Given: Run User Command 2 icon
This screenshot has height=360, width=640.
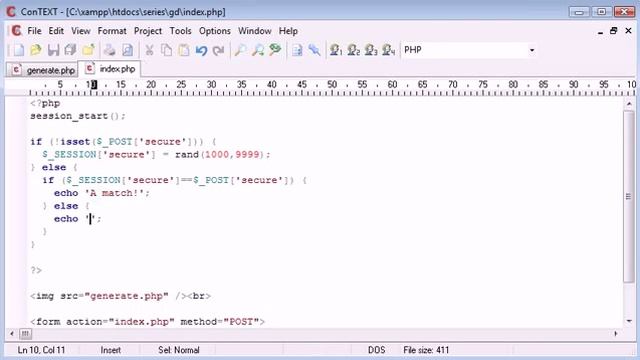Looking at the screenshot, I should coord(353,50).
